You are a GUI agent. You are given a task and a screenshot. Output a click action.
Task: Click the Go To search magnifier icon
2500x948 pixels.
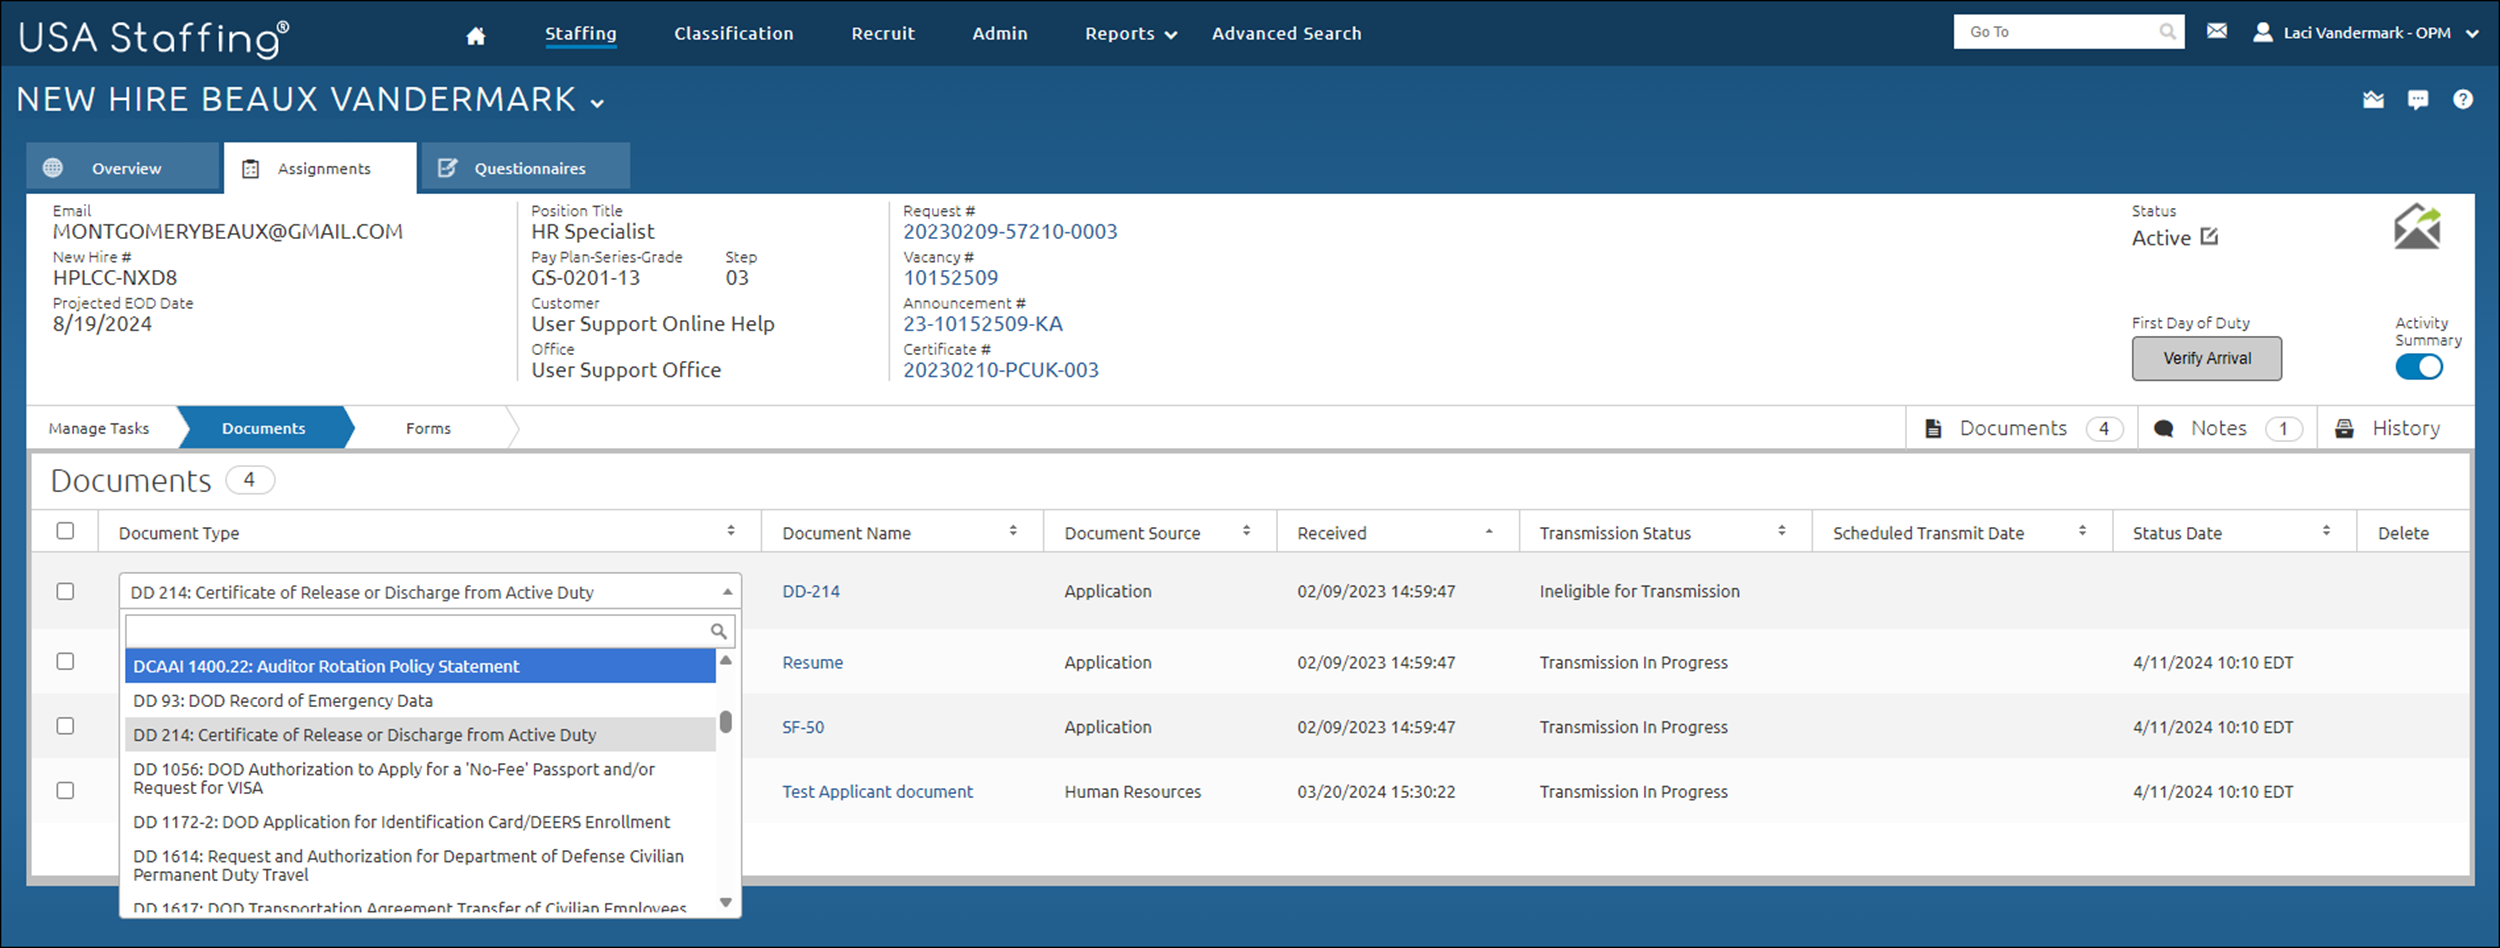2167,32
